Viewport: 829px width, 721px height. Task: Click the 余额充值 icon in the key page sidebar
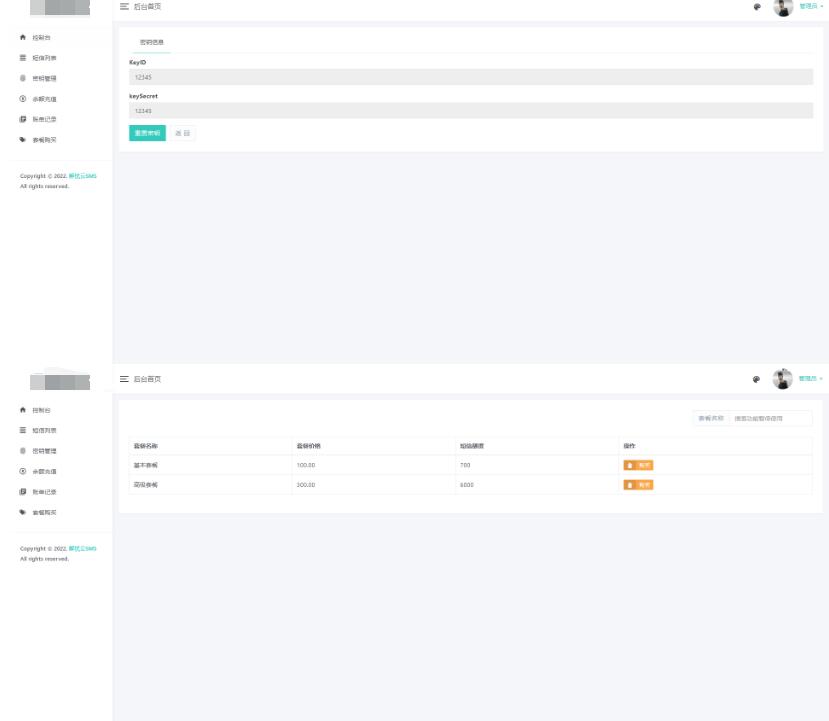pyautogui.click(x=23, y=98)
